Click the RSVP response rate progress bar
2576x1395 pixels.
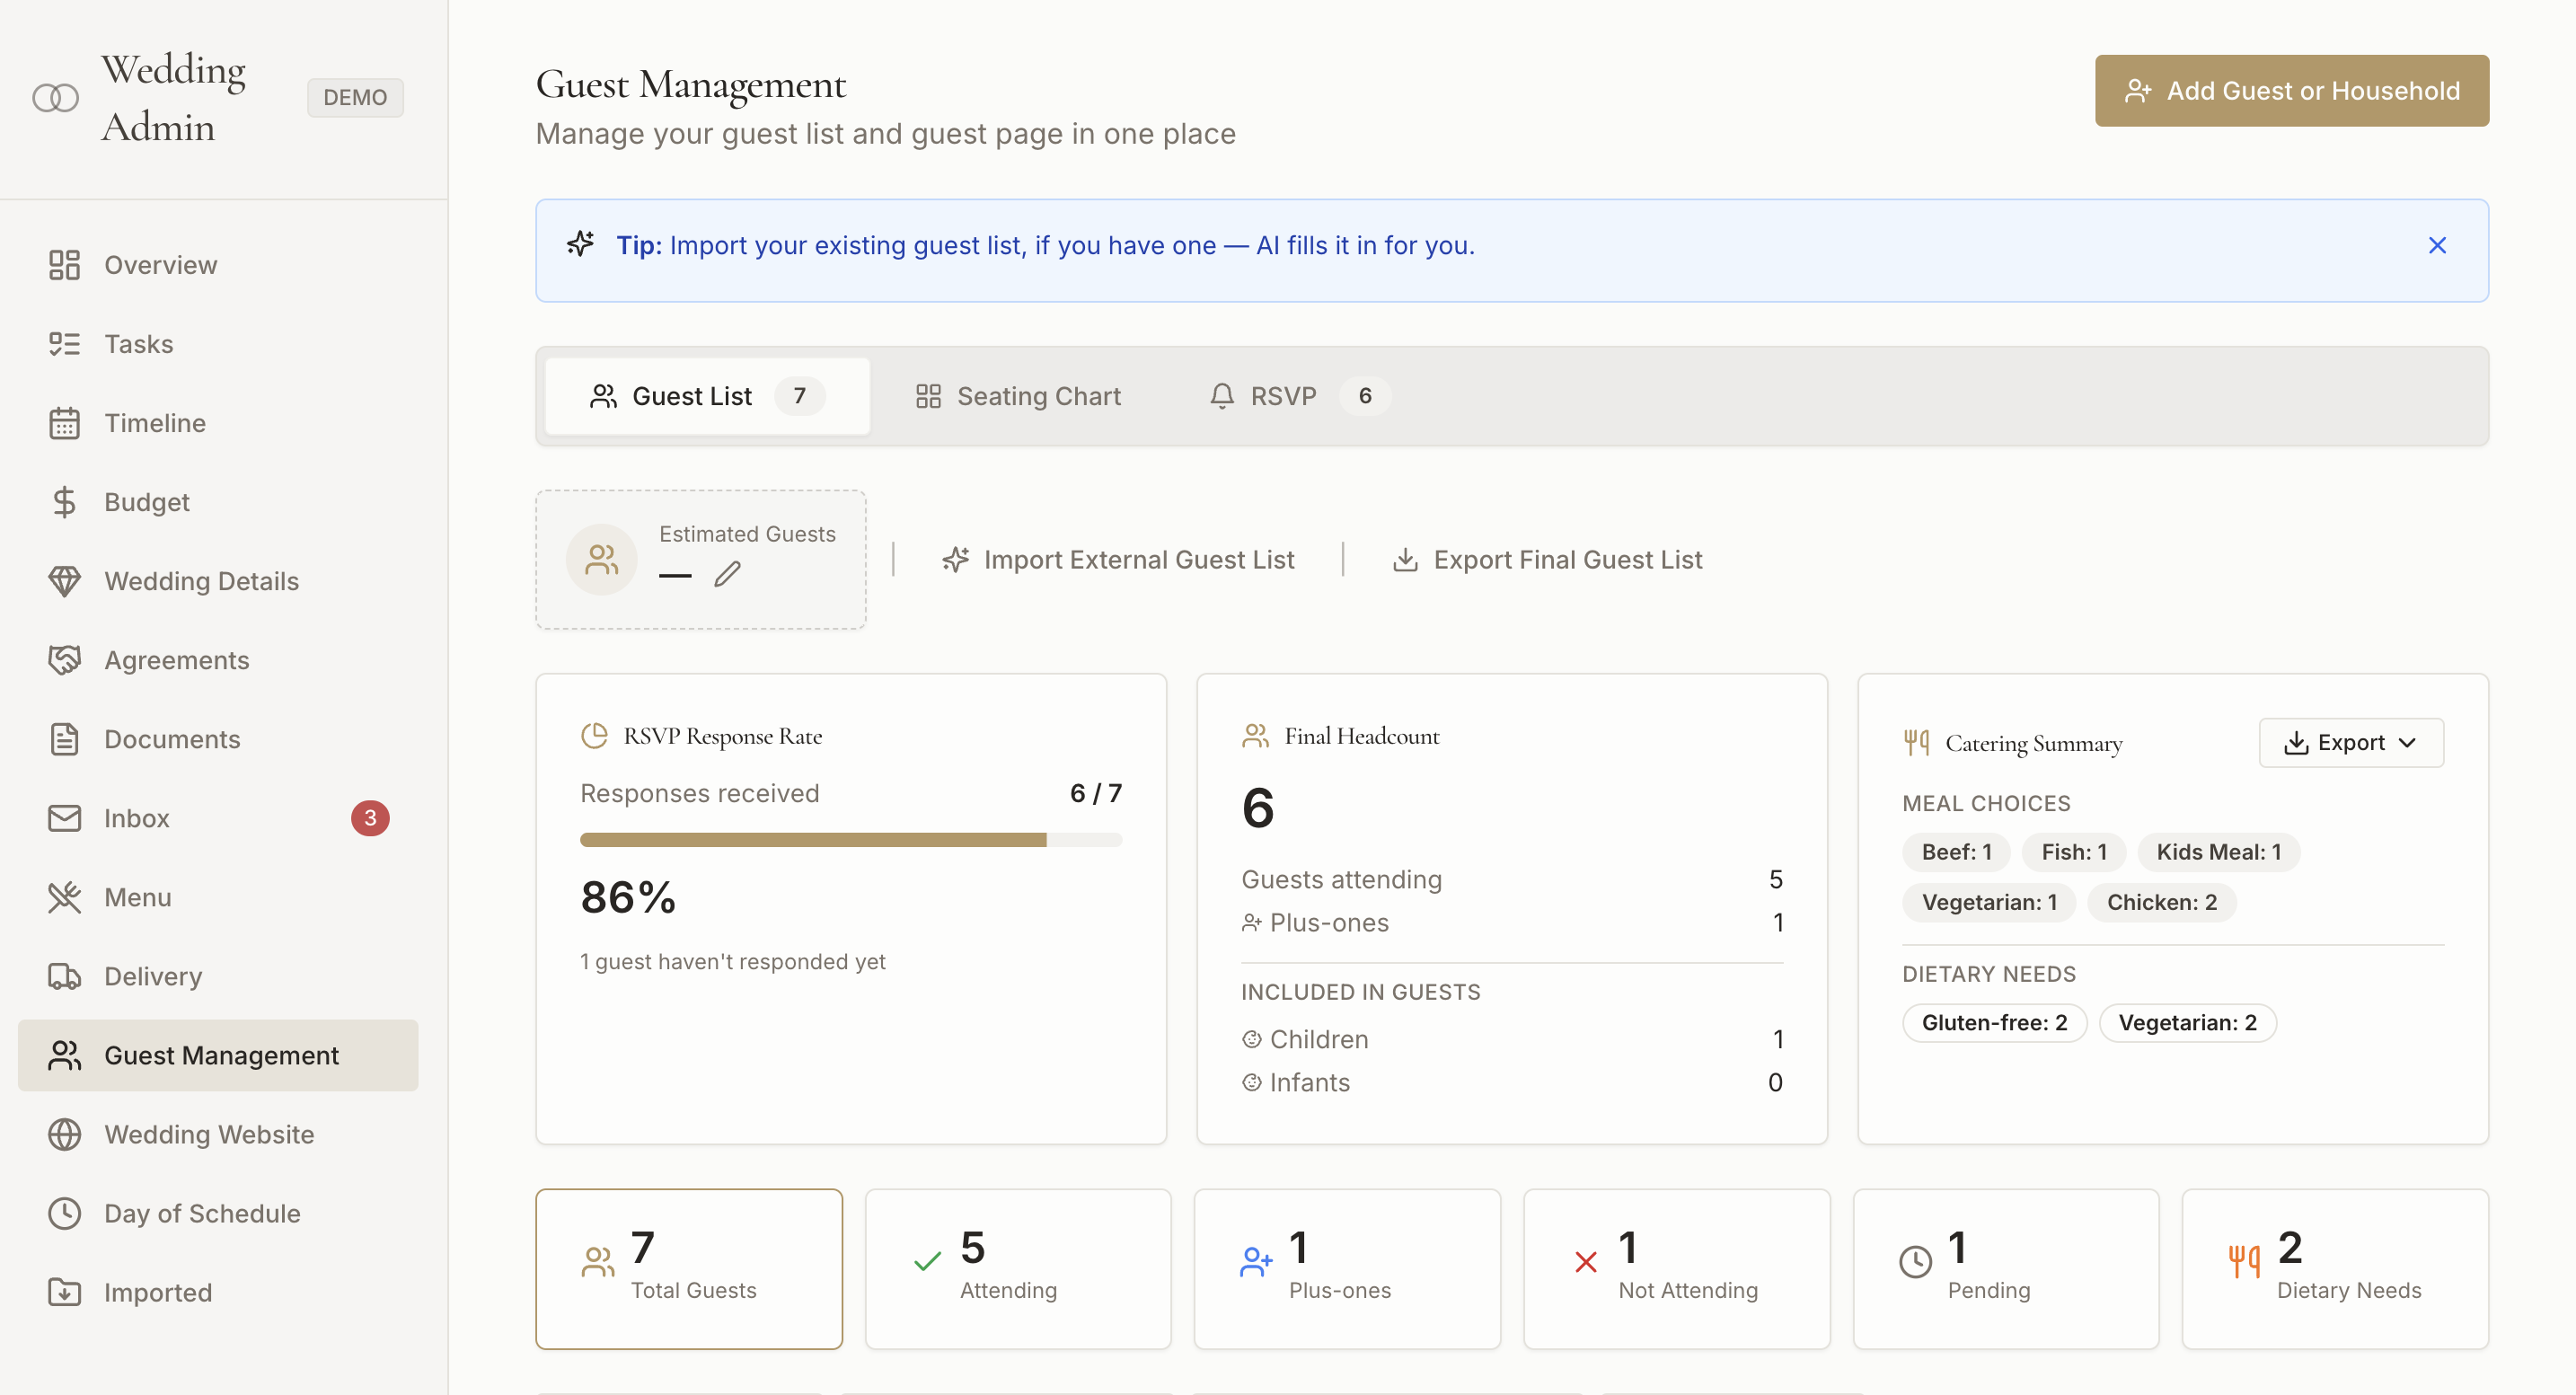[851, 840]
